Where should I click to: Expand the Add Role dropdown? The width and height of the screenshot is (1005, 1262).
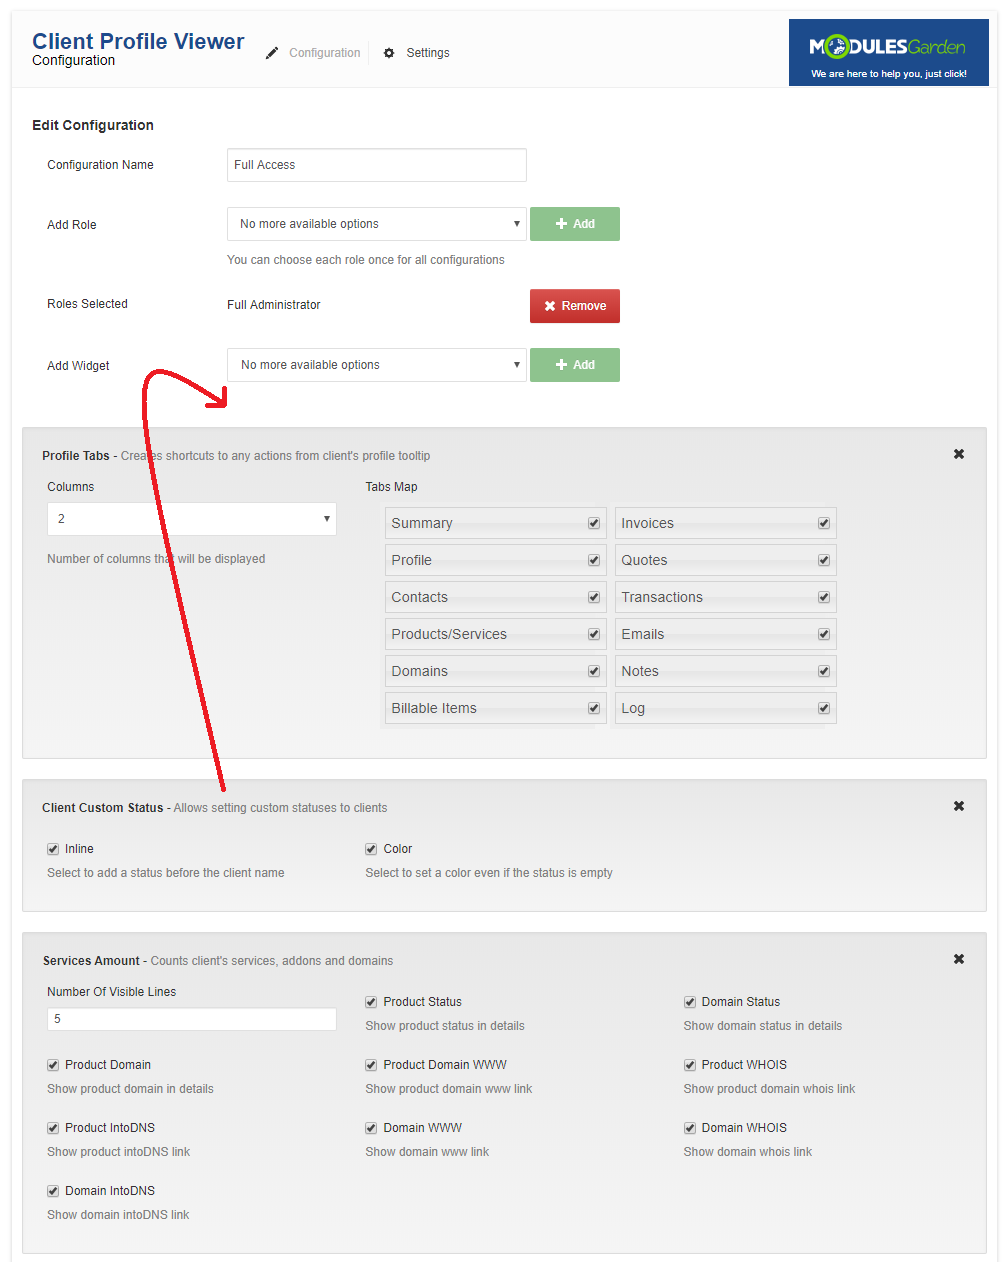(377, 224)
